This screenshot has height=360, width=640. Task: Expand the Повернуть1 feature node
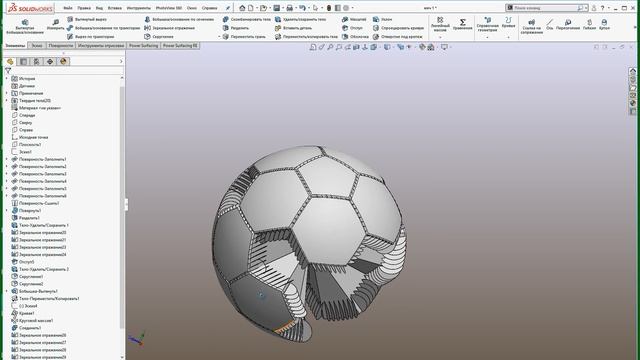pyautogui.click(x=7, y=210)
